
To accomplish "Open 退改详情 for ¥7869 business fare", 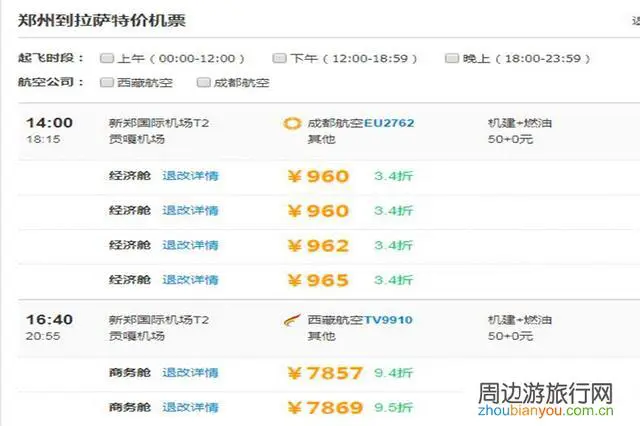I will coord(191,407).
